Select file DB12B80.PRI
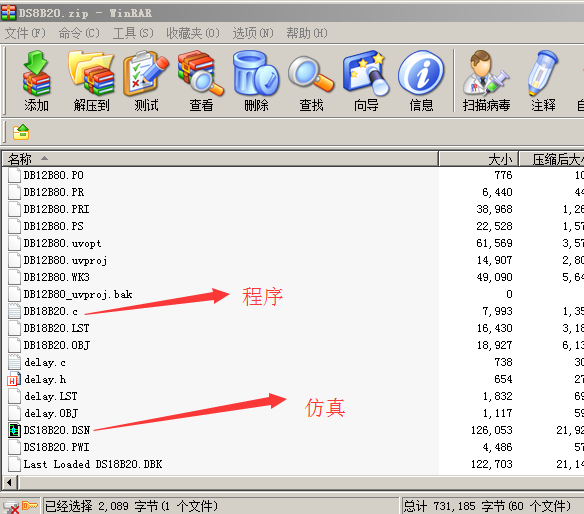Screen dimensions: 584x514 click(x=56, y=209)
